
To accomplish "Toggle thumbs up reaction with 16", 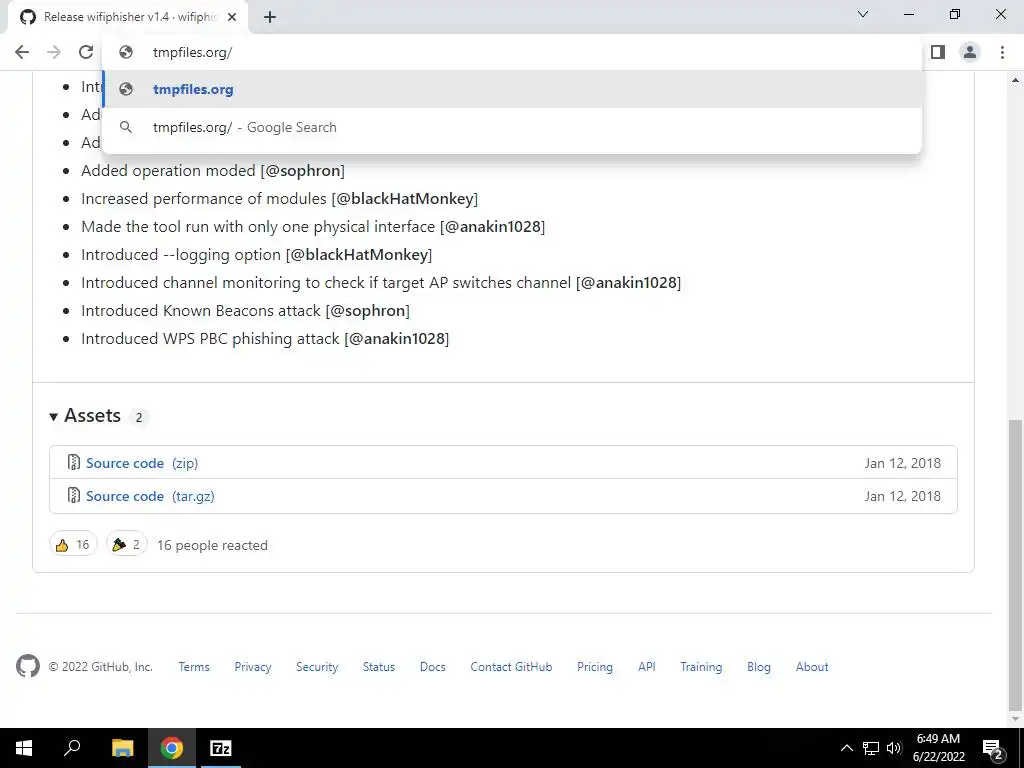I will 73,545.
